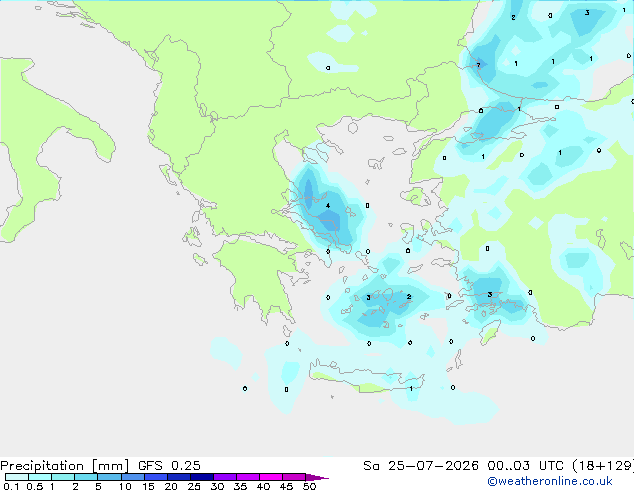Click the 0.1–0.5 mm legend color swatch
The image size is (634, 490).
17,477
